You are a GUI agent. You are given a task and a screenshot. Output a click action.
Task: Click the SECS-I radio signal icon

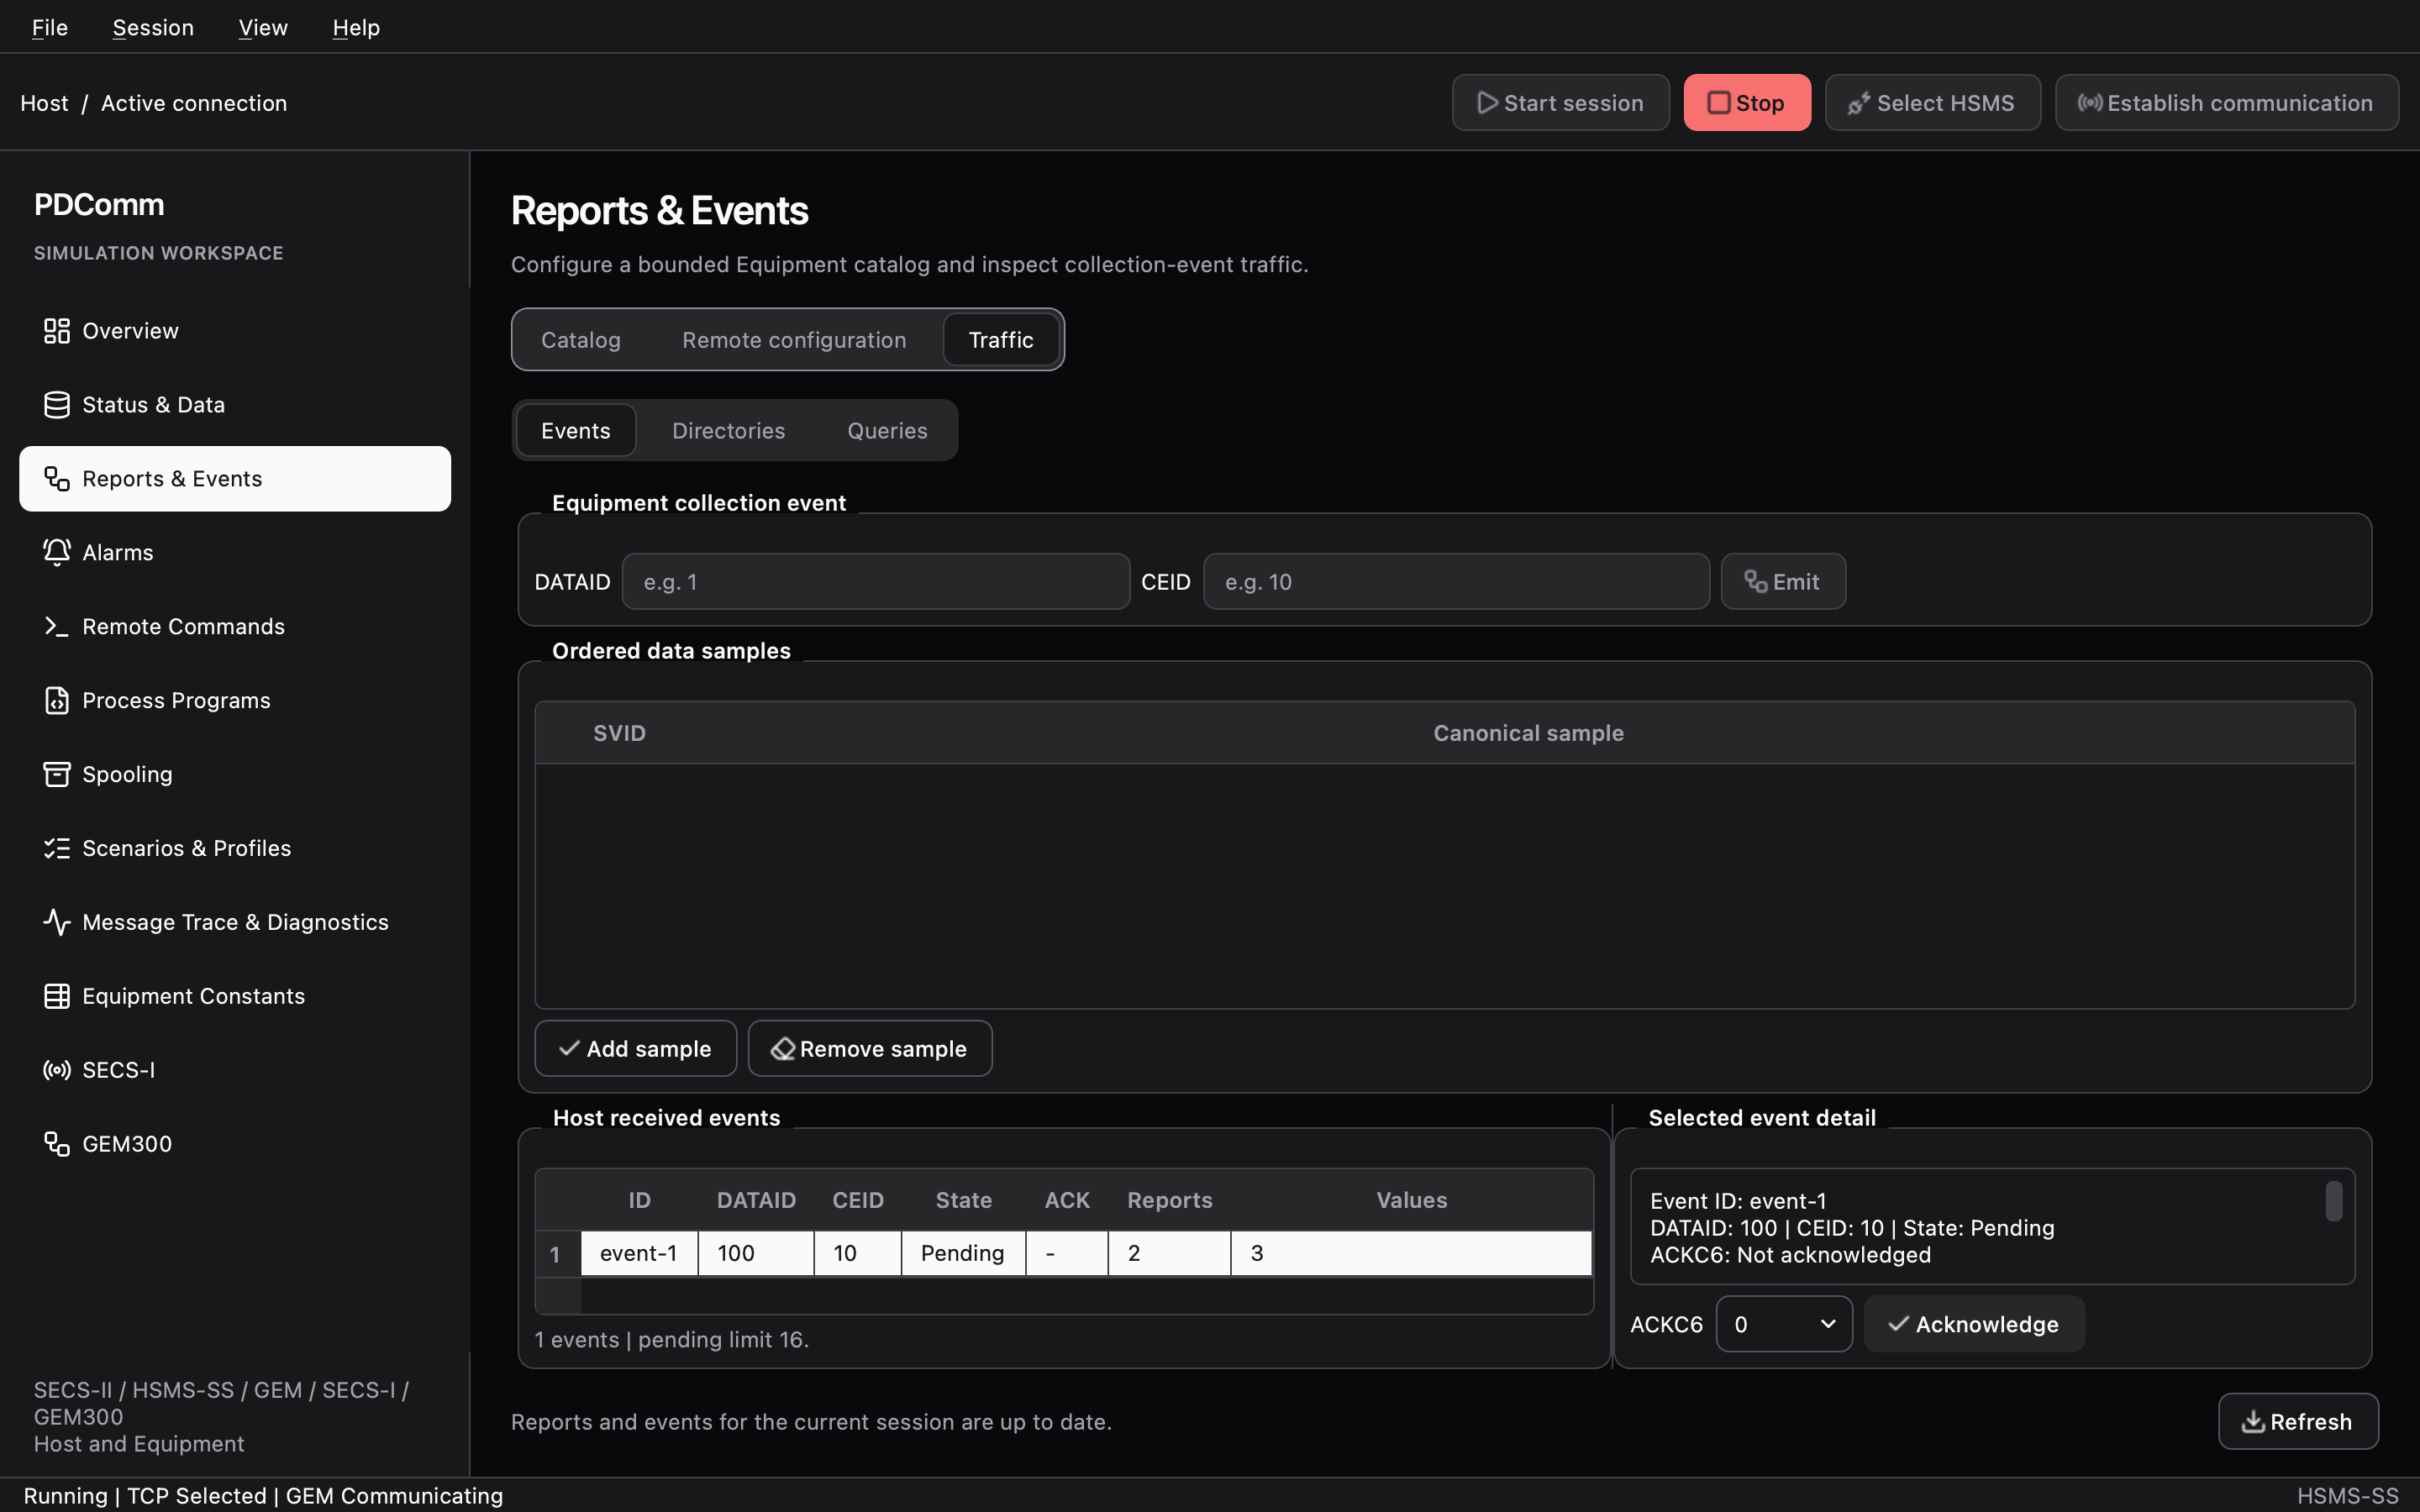[x=57, y=1070]
